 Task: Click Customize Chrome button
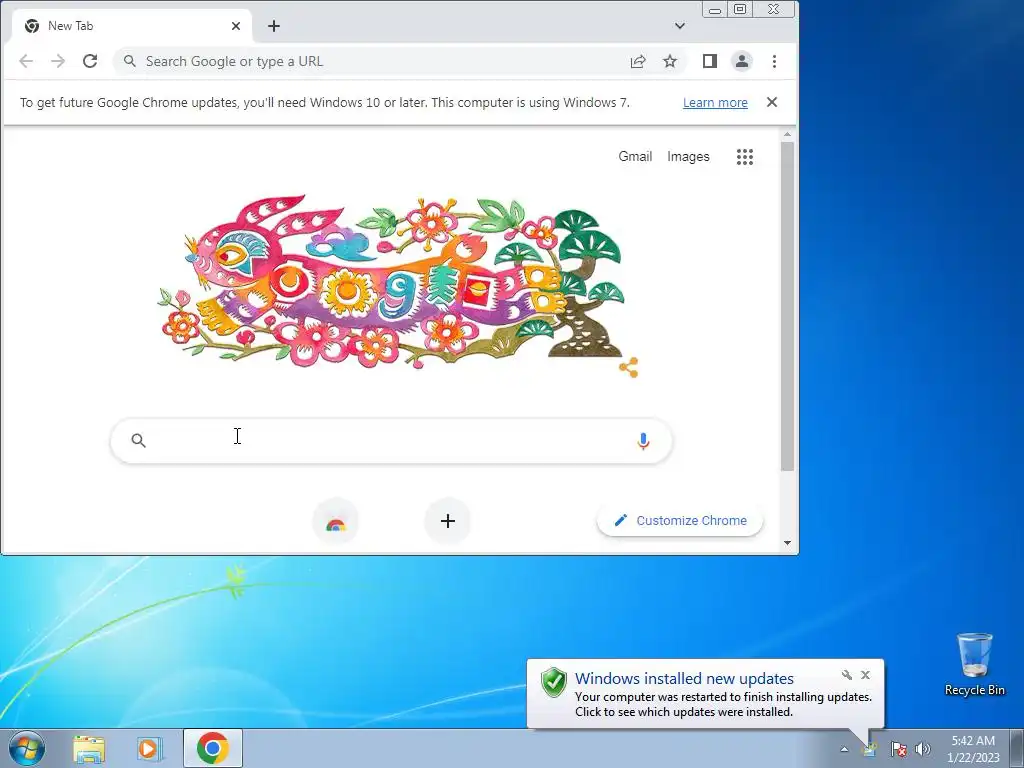pyautogui.click(x=680, y=520)
